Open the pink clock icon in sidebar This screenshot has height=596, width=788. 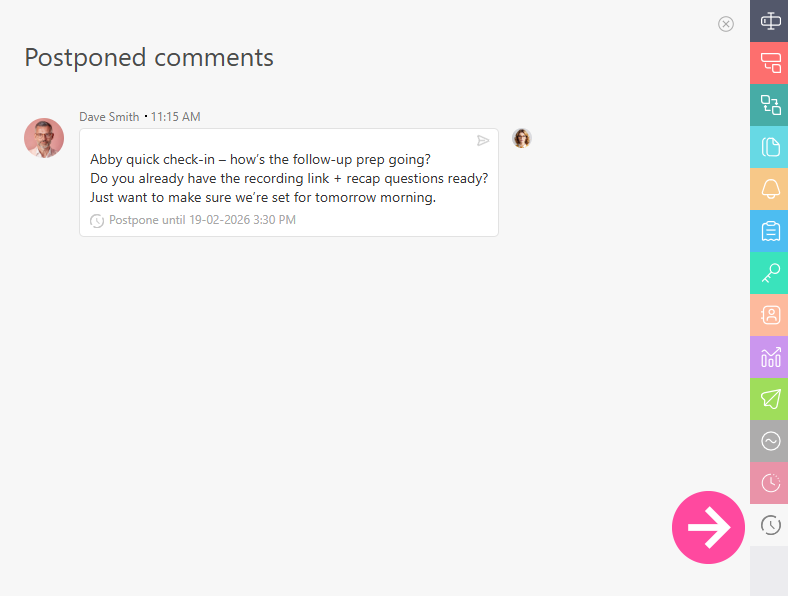coord(770,483)
